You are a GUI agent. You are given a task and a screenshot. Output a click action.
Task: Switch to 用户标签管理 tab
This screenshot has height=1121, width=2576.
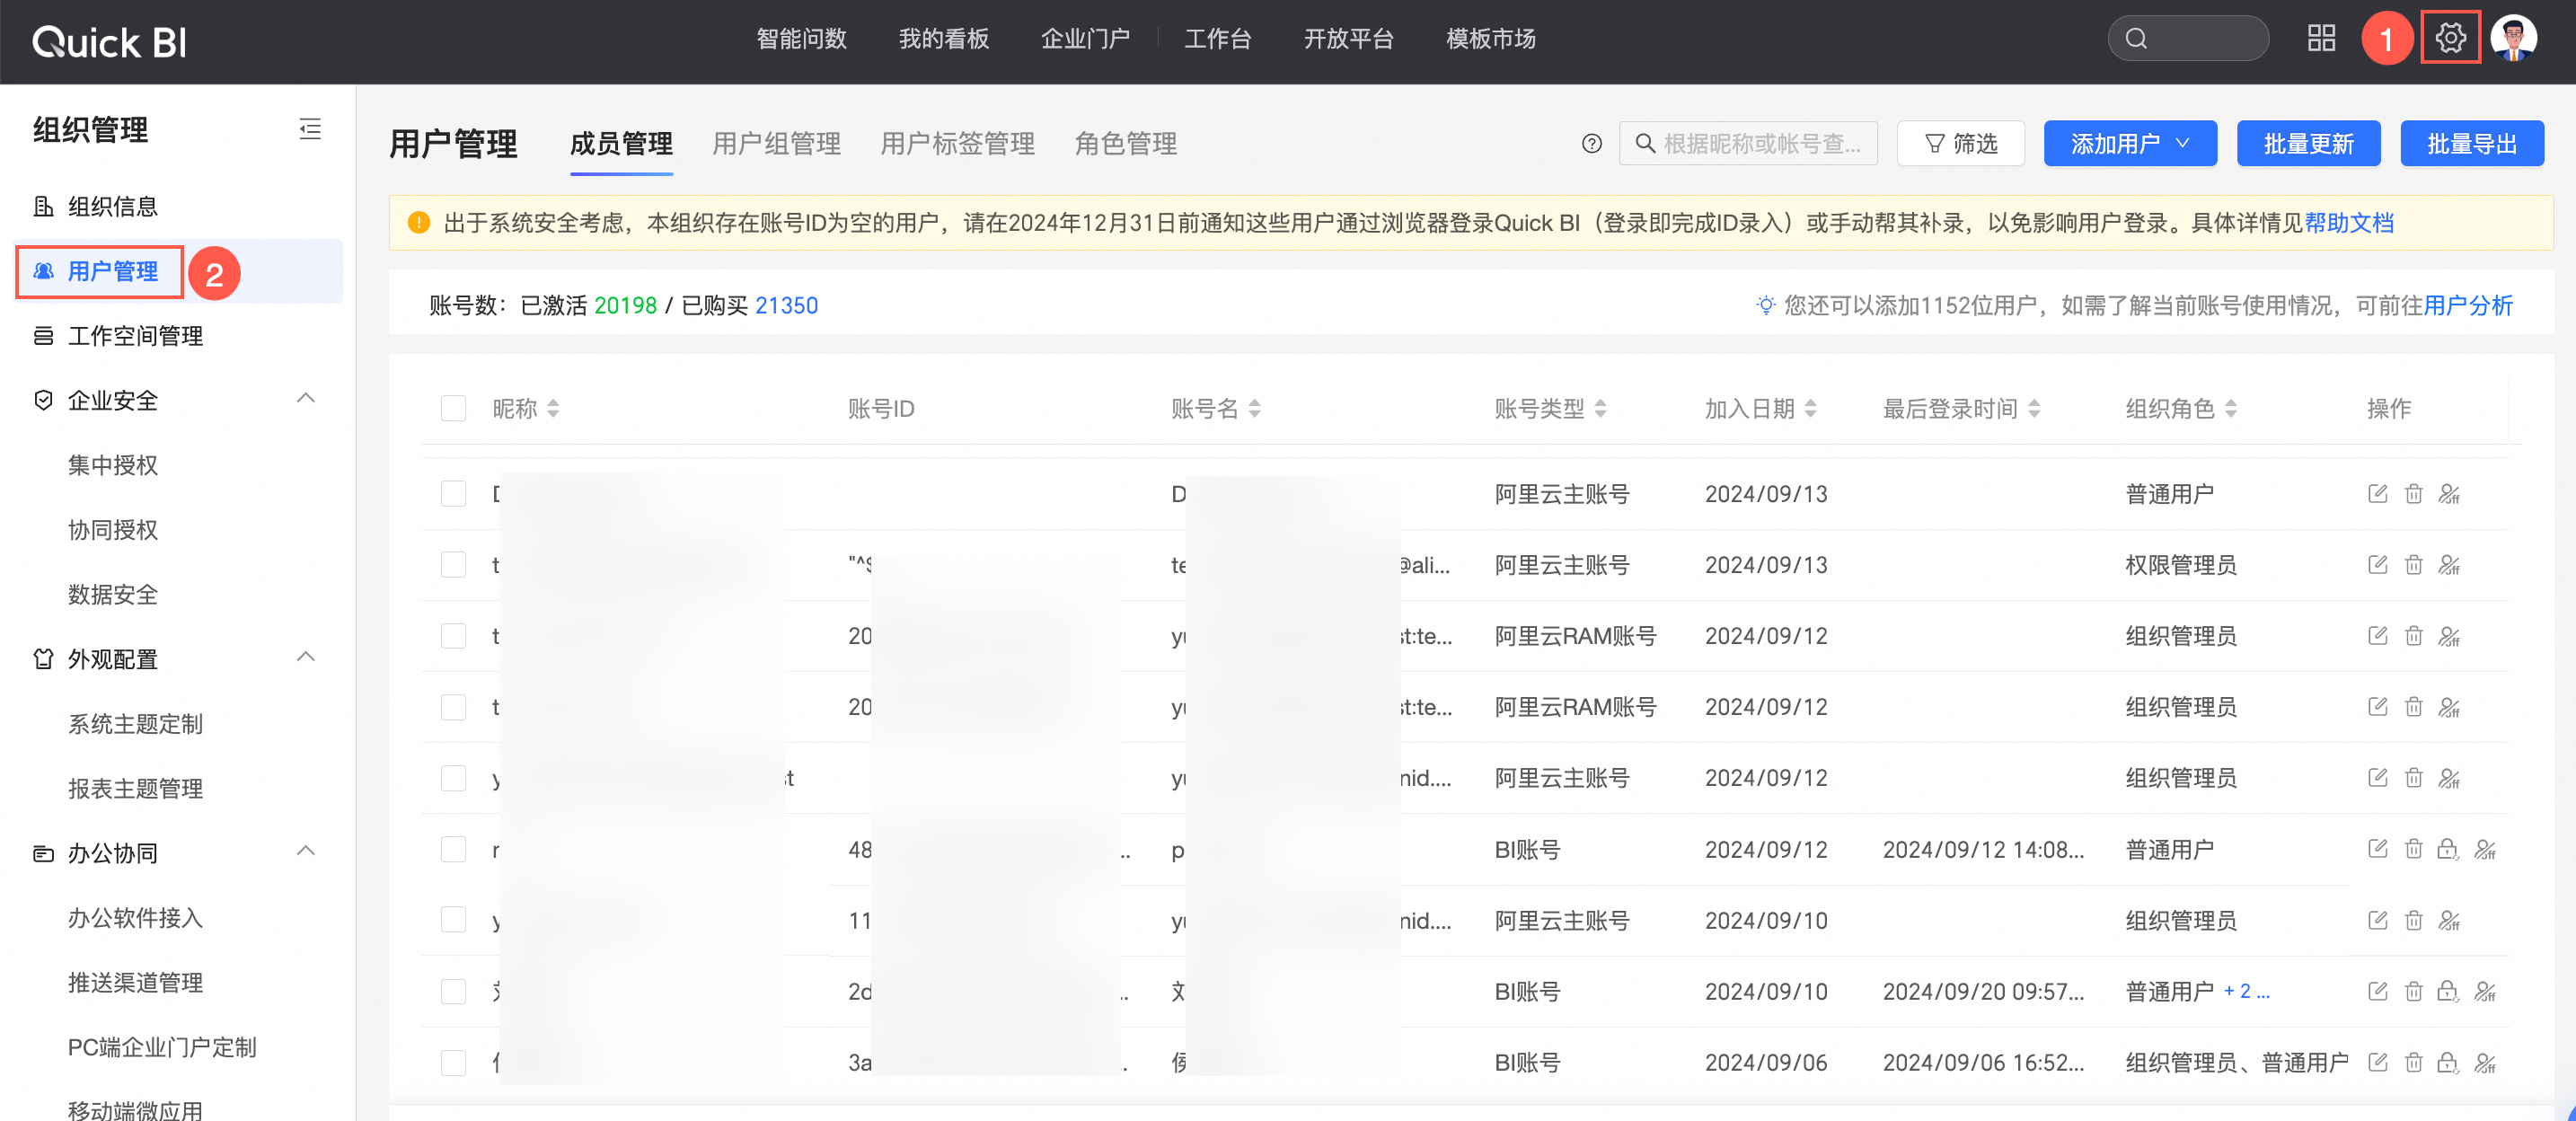click(x=957, y=144)
